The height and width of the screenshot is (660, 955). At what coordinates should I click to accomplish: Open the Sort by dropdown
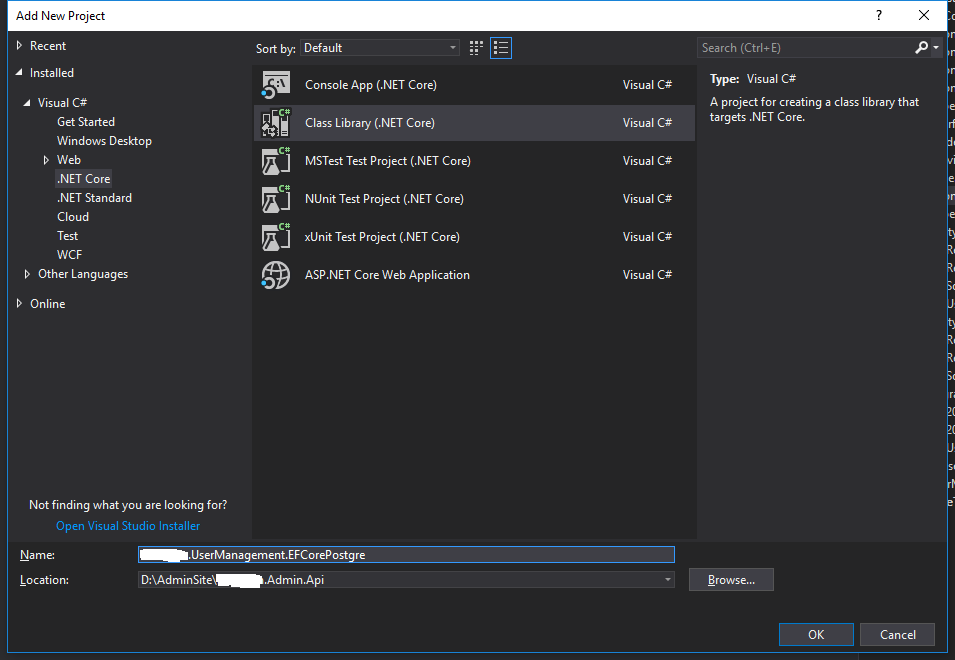pyautogui.click(x=379, y=48)
